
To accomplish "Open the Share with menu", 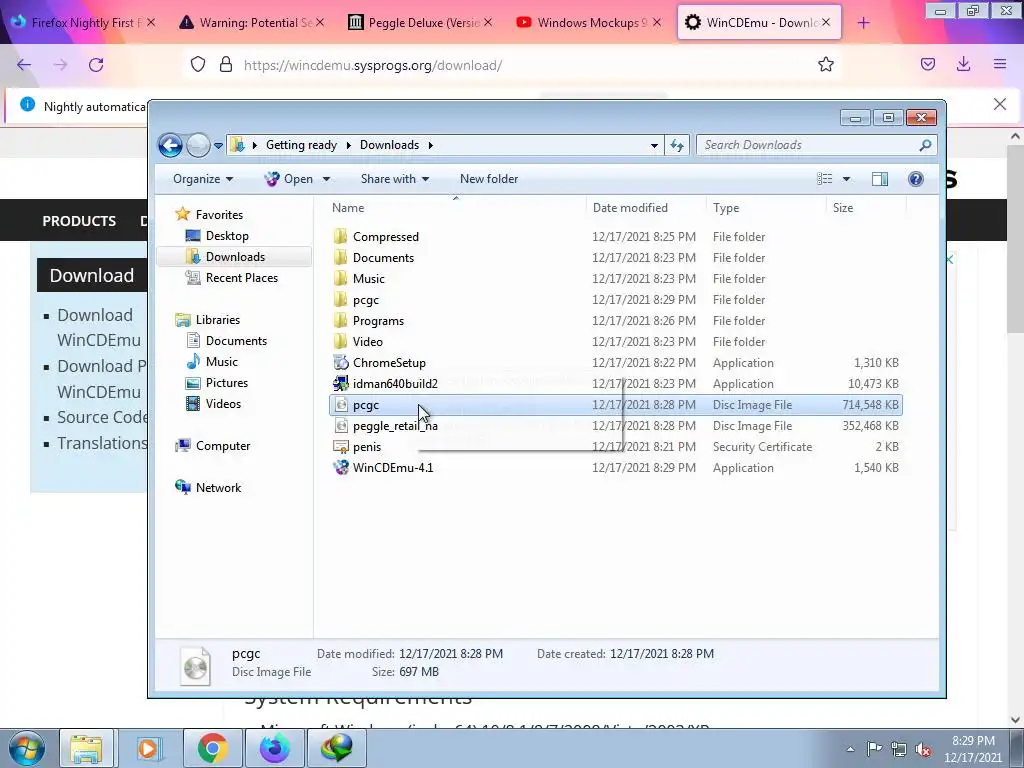I will point(394,179).
